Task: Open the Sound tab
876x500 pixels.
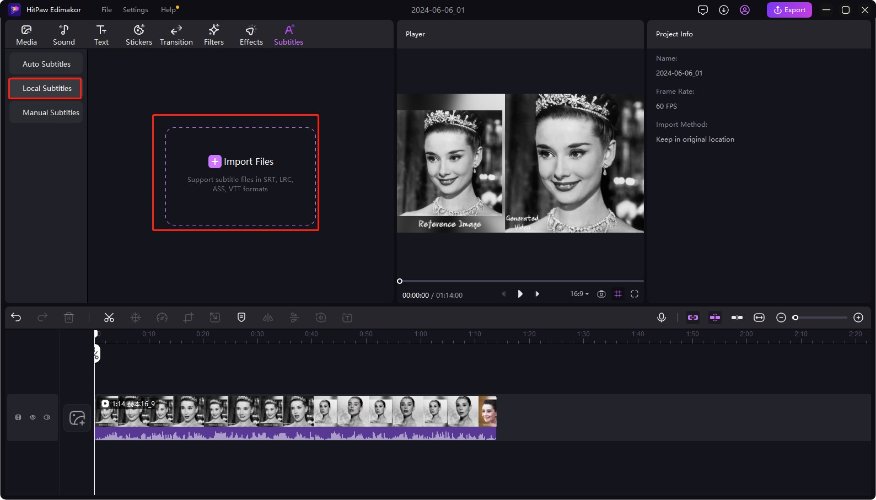Action: pos(64,35)
